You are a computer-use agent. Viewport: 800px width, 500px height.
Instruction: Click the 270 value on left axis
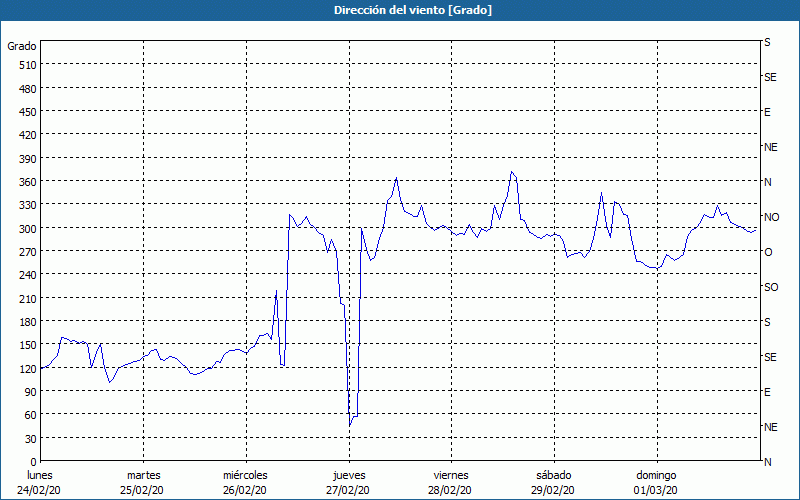(28, 252)
